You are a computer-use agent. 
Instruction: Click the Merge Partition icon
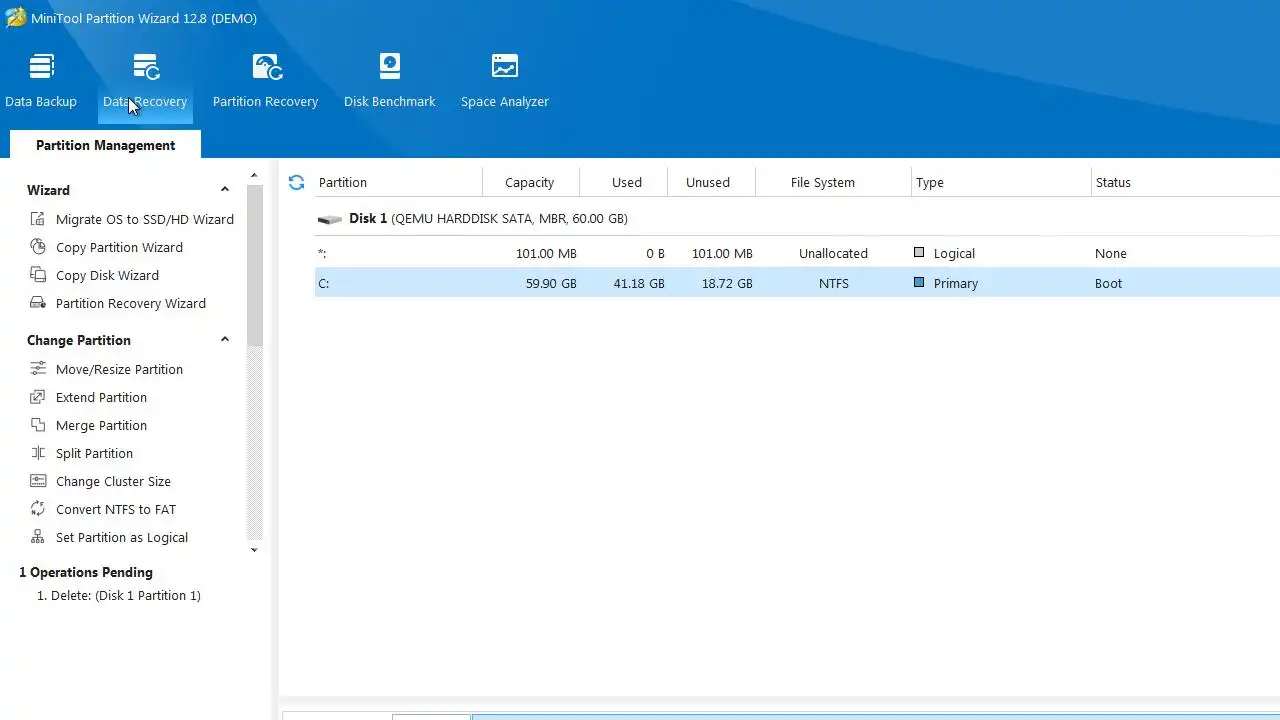(38, 425)
